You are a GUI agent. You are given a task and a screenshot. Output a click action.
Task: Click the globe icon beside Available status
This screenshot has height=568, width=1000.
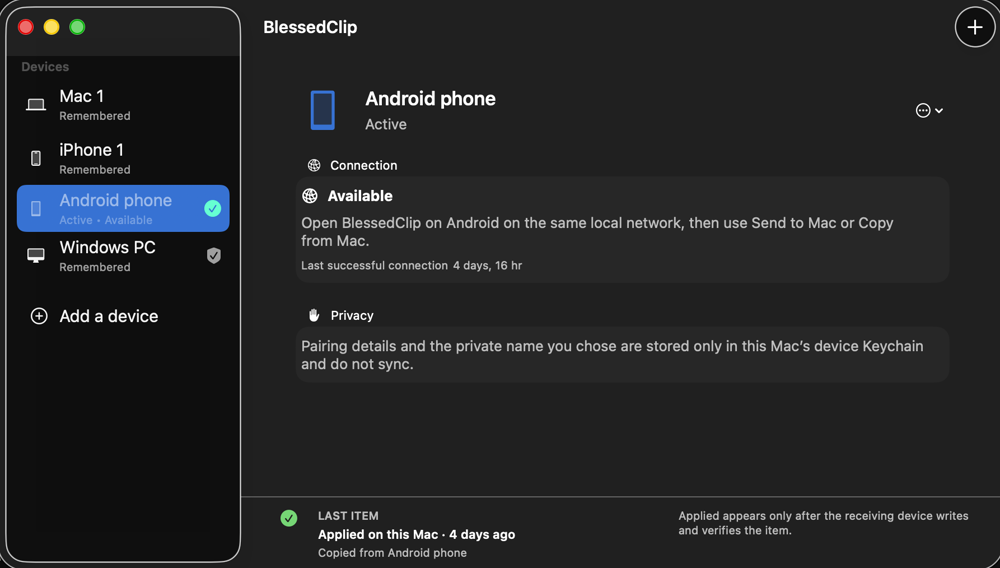coord(310,196)
